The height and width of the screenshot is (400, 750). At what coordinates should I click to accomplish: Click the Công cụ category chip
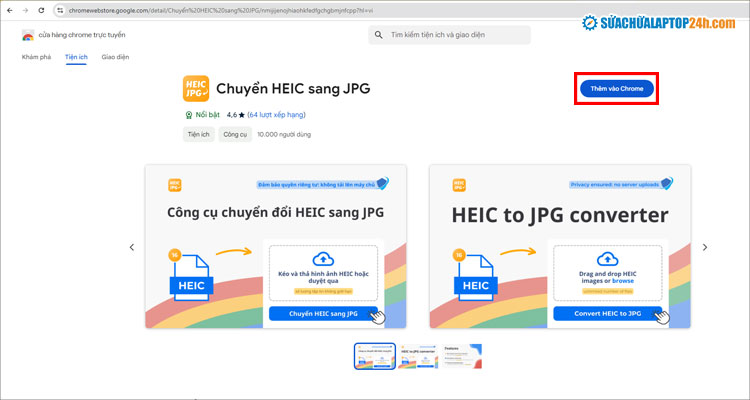pyautogui.click(x=235, y=134)
